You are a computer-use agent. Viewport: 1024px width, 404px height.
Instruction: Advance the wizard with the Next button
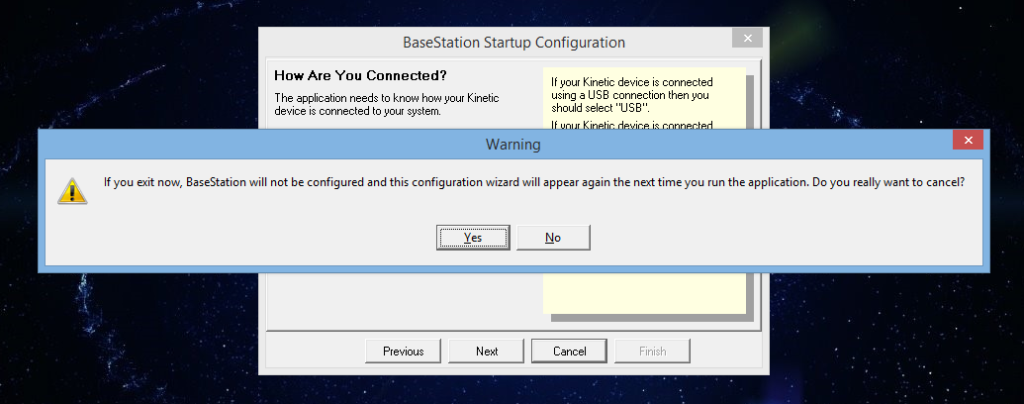point(487,351)
